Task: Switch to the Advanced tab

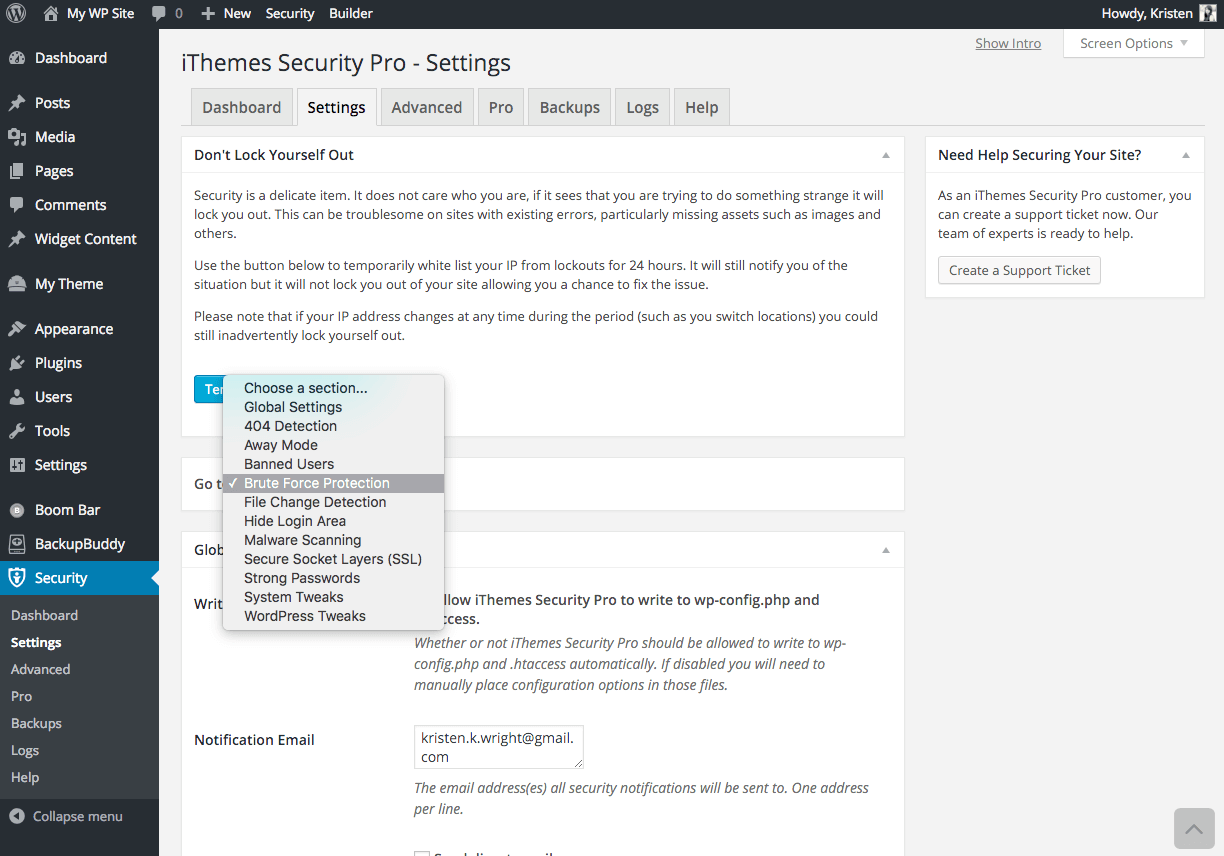Action: [427, 107]
